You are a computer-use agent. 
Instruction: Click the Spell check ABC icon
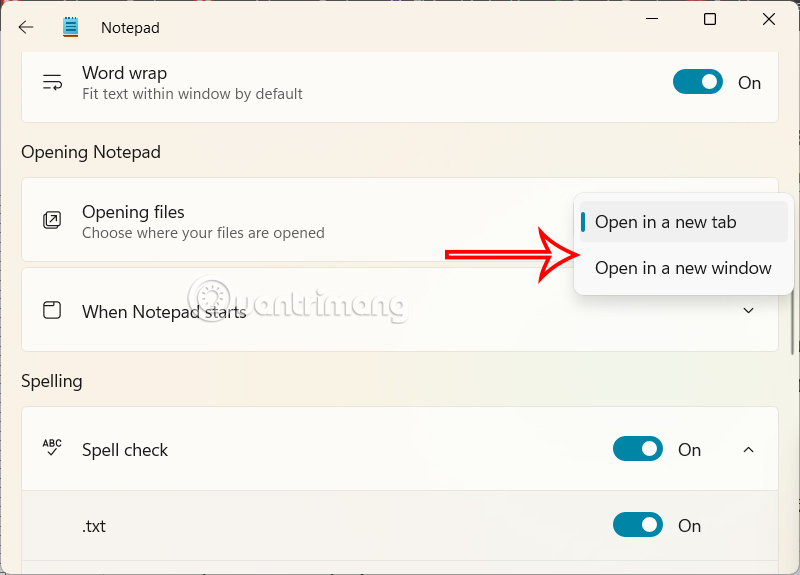[52, 447]
